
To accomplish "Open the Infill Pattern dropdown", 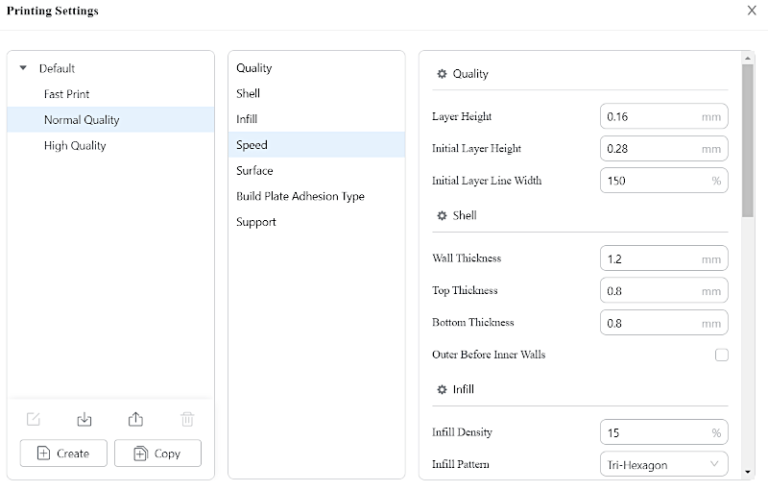I will [664, 465].
